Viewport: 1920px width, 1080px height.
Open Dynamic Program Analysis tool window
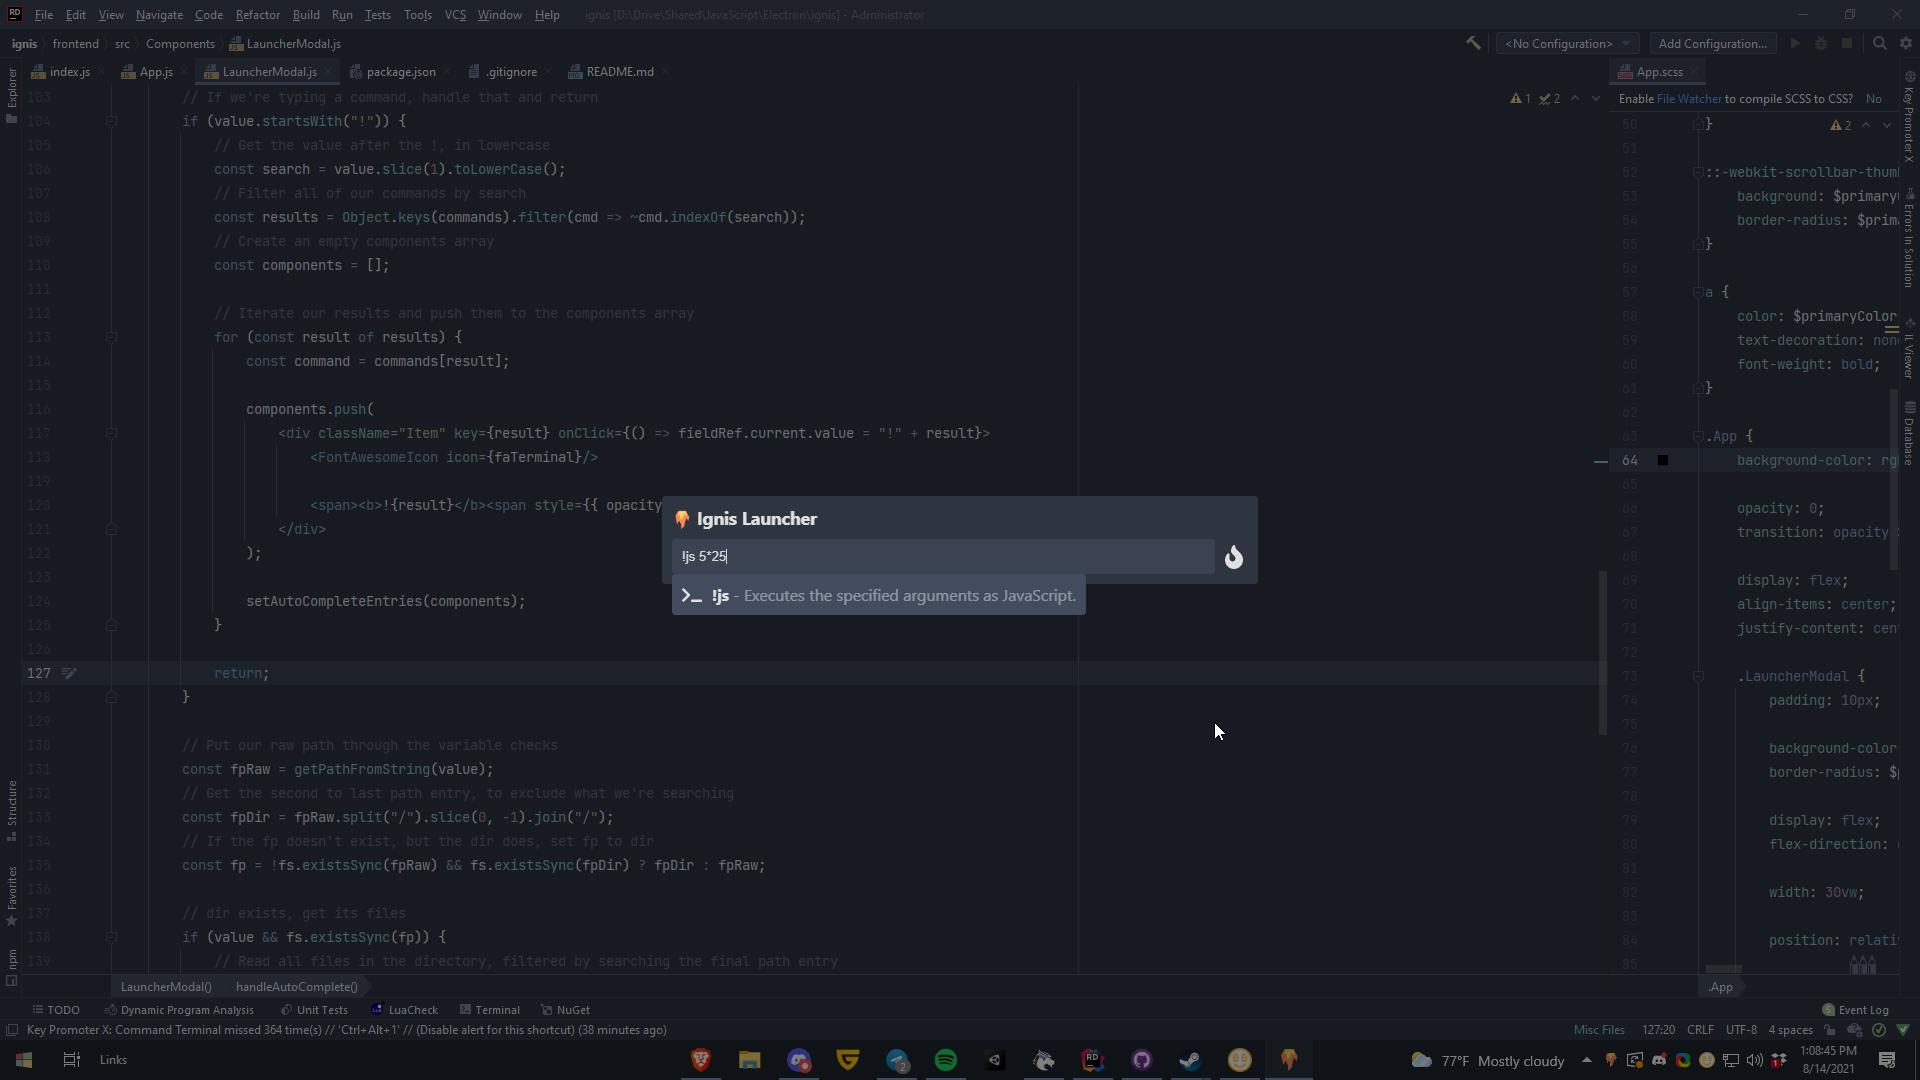coord(180,1010)
